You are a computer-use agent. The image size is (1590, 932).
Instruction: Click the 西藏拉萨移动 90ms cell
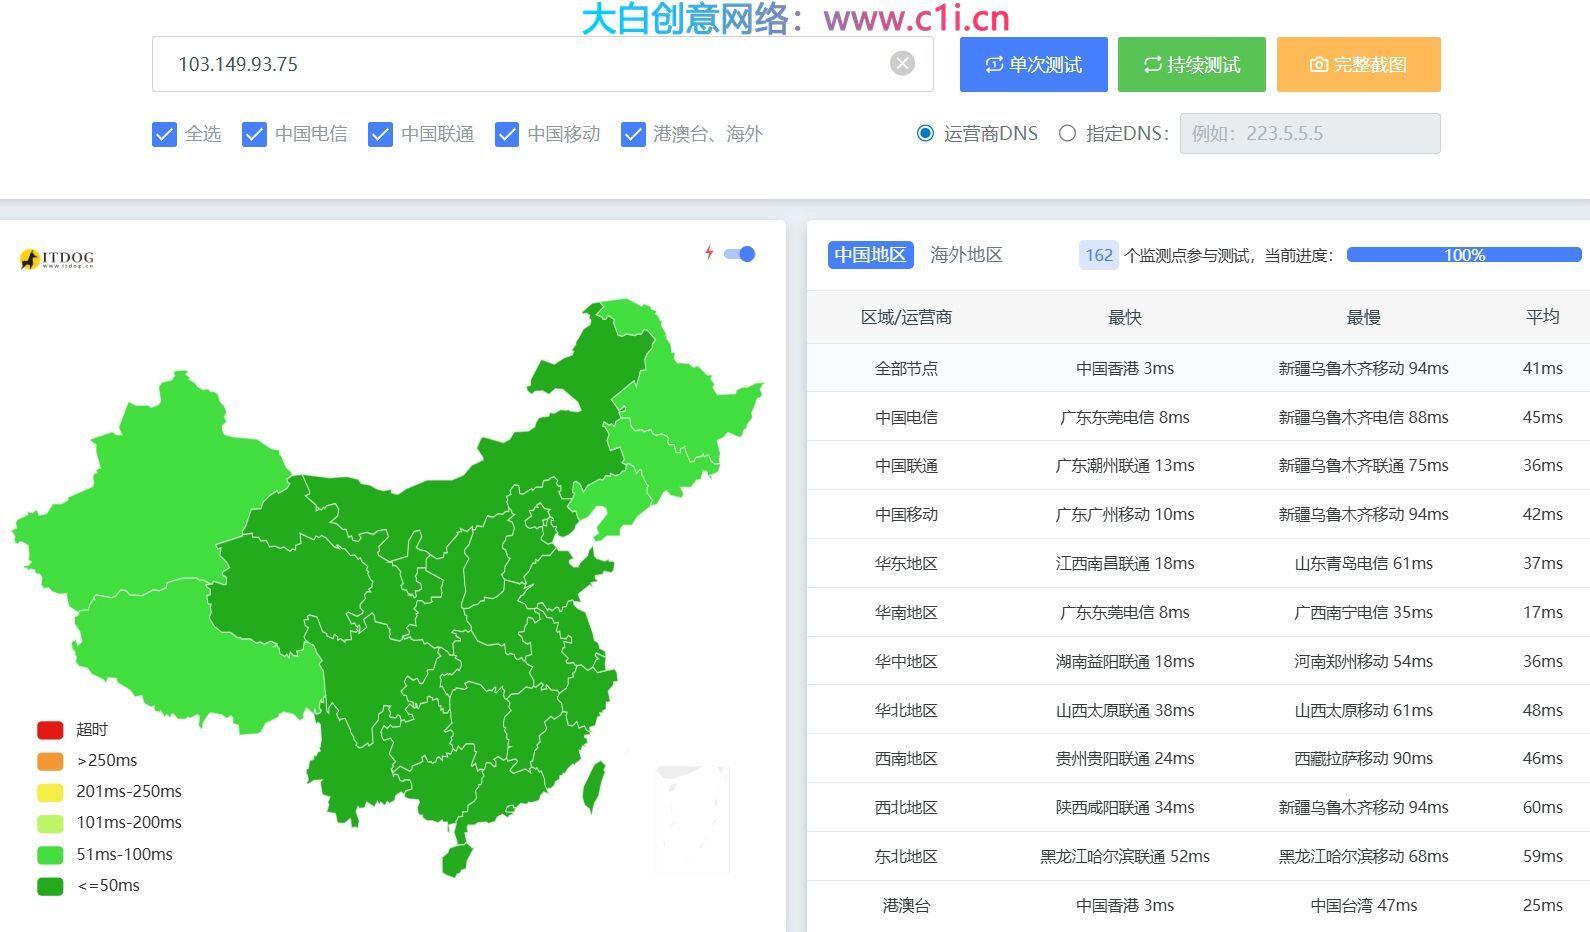coord(1363,758)
